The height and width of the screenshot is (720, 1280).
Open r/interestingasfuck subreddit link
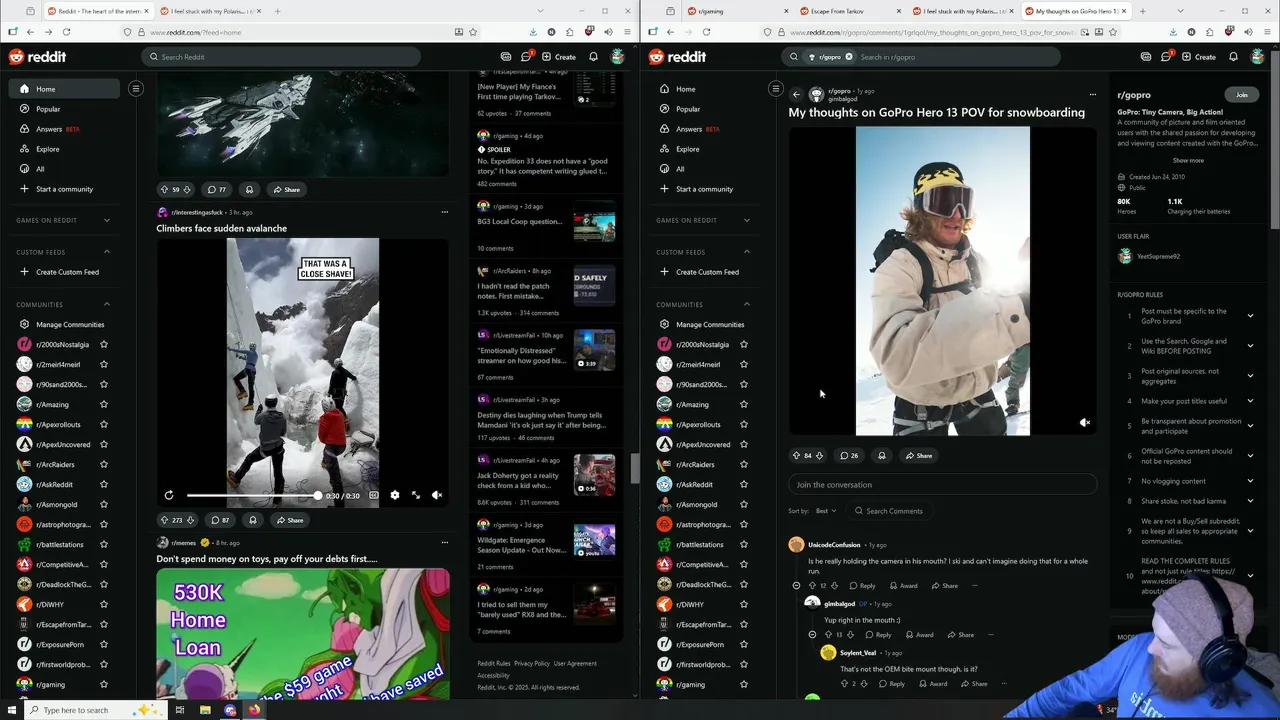[x=196, y=212]
